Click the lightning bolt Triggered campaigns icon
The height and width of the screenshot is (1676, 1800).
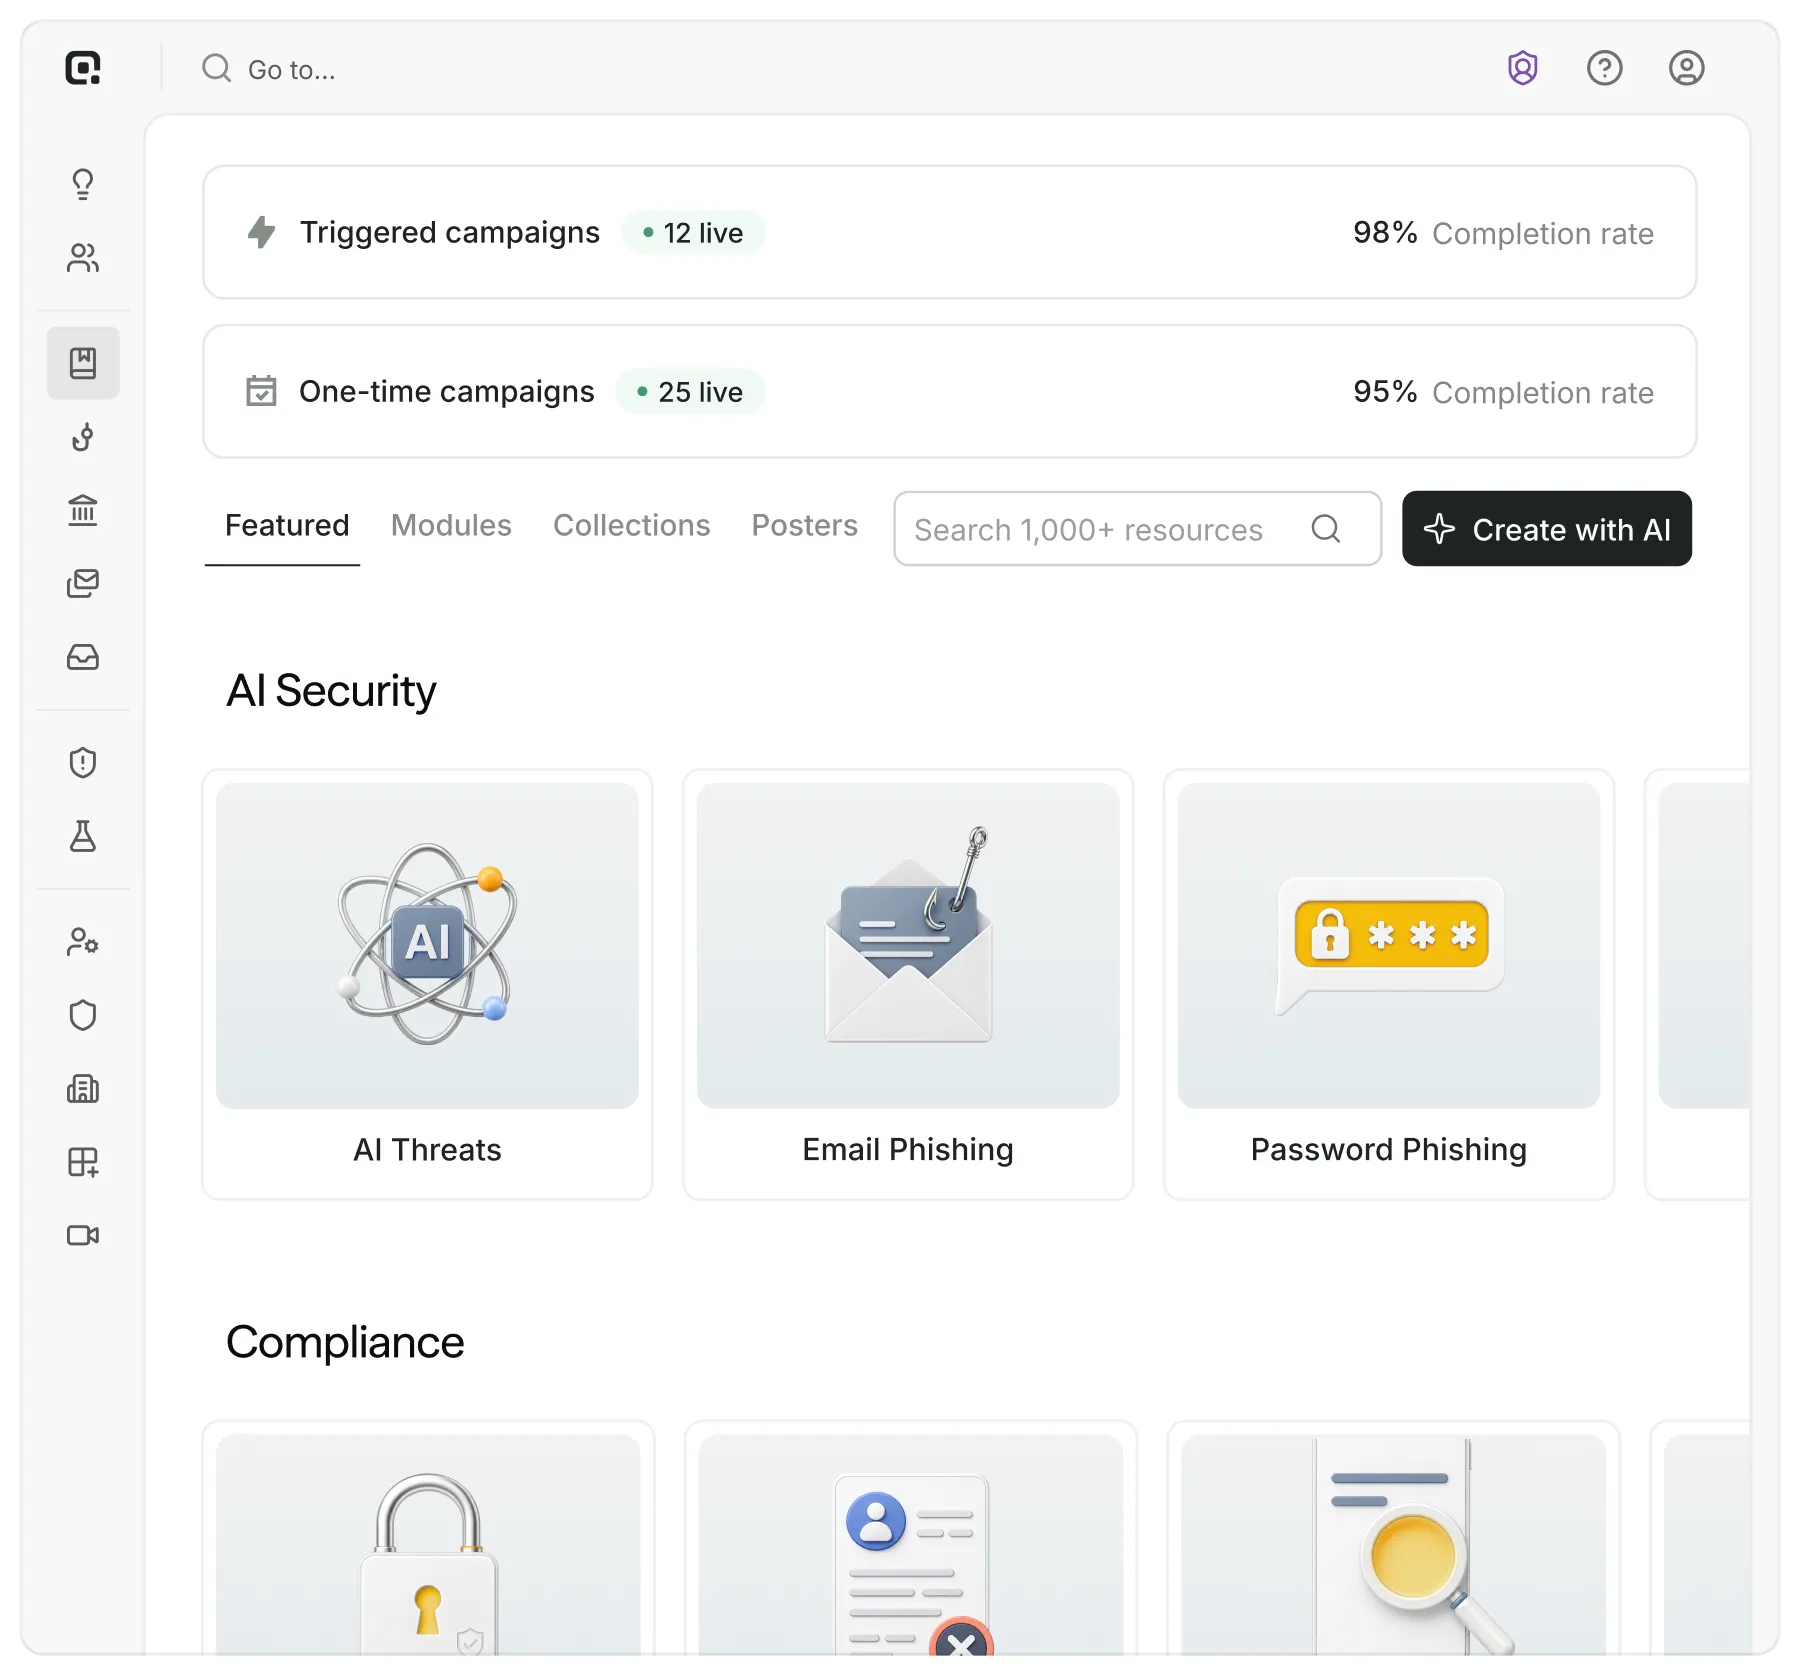[262, 232]
